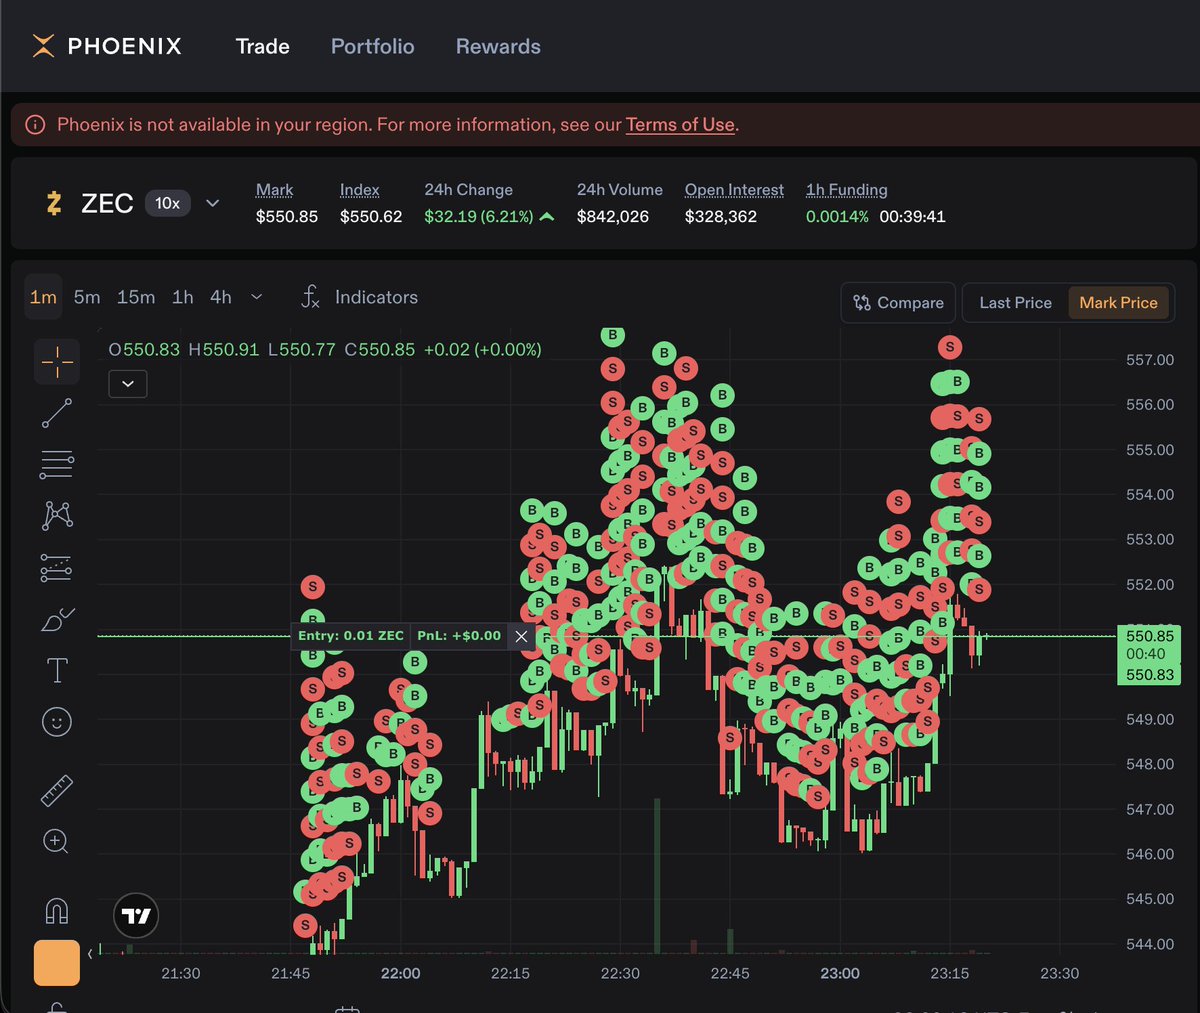
Task: Select the brush drawing tool
Action: [x=58, y=620]
